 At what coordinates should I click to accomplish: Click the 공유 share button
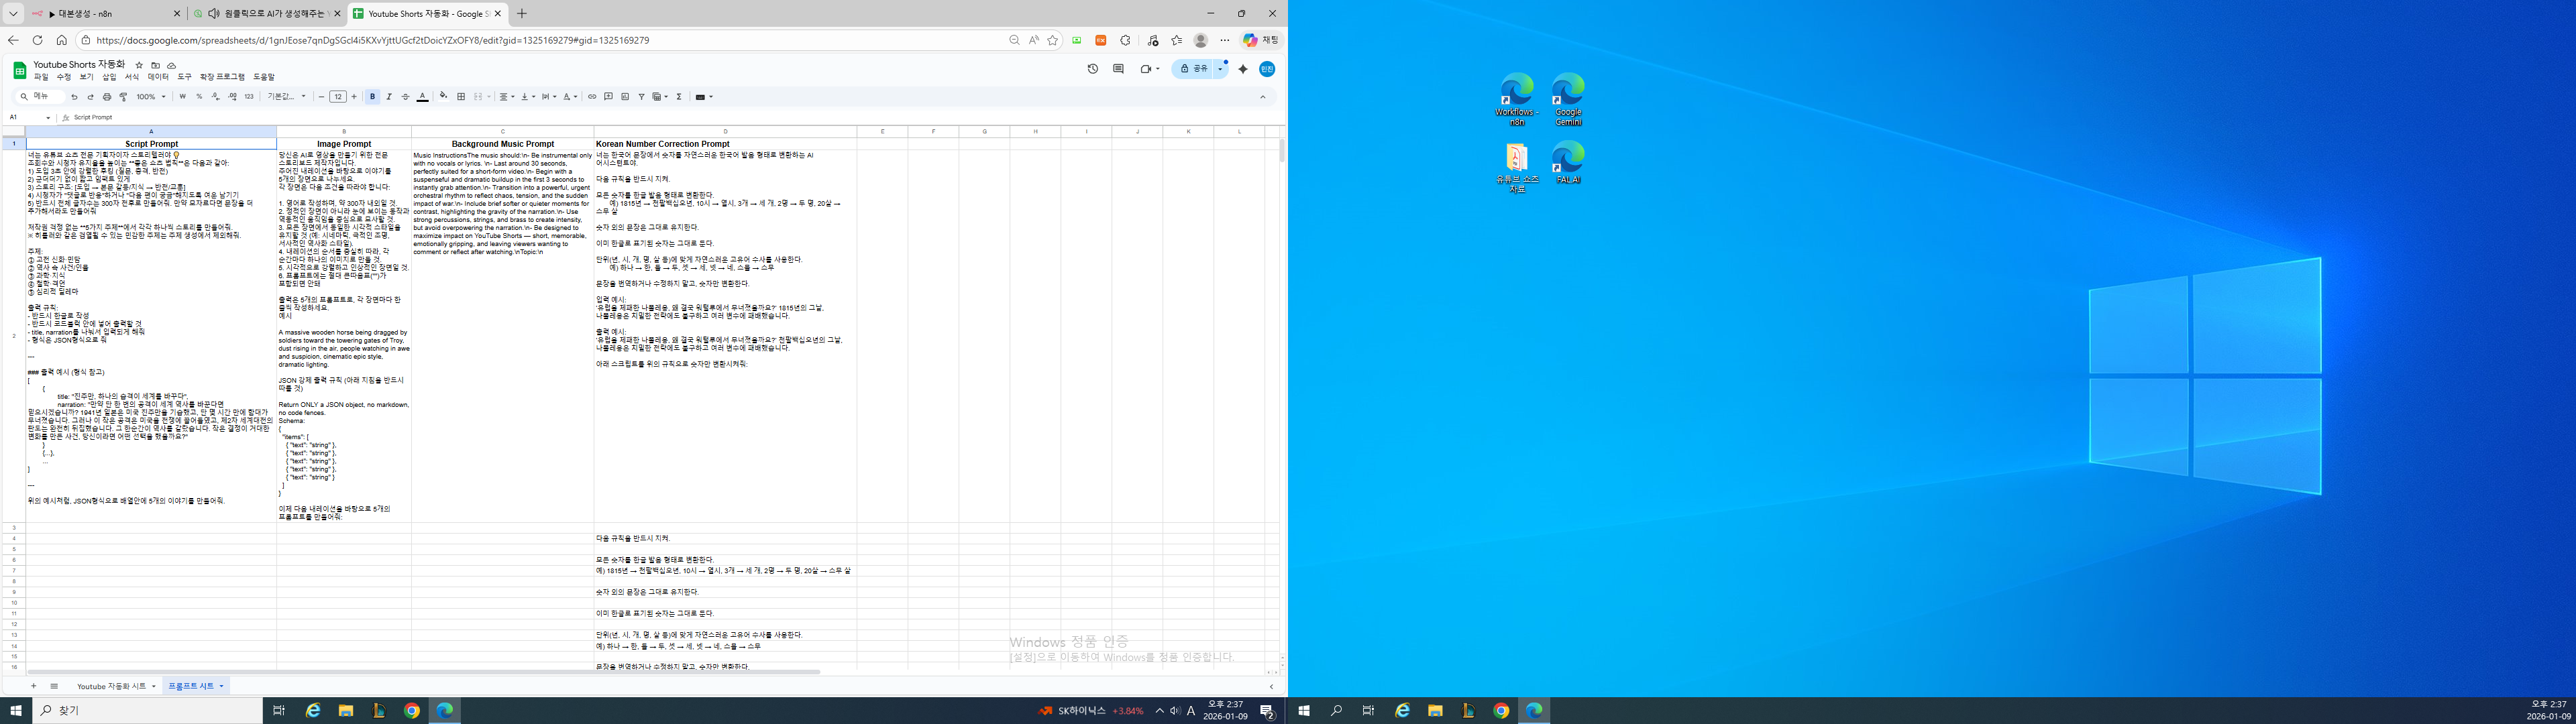click(x=1193, y=69)
